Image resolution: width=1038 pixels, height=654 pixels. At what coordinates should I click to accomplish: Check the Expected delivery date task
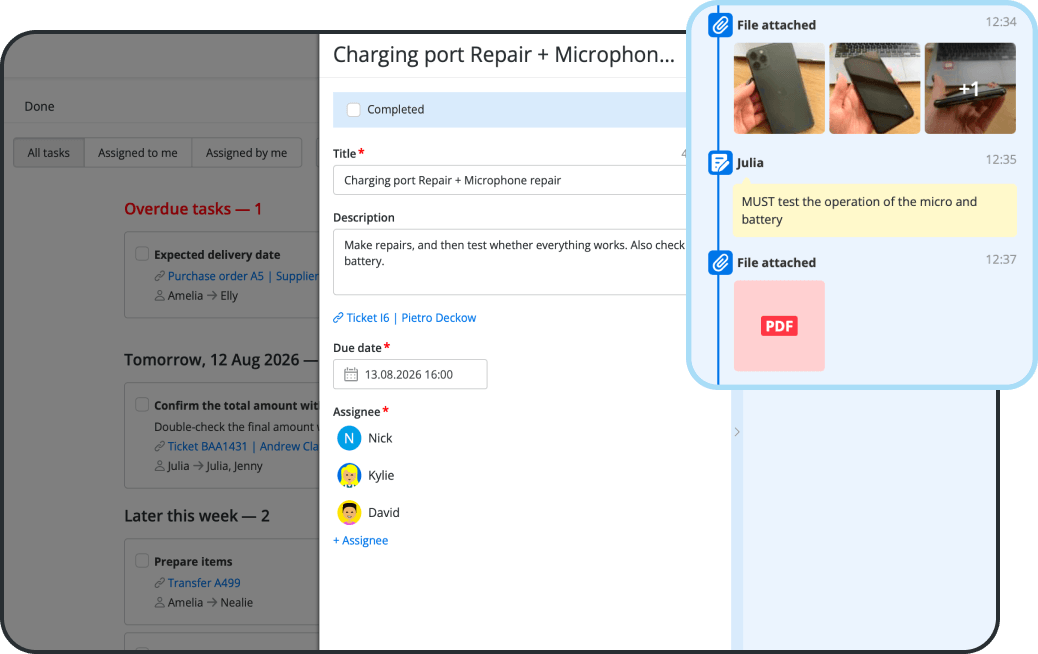pos(142,254)
